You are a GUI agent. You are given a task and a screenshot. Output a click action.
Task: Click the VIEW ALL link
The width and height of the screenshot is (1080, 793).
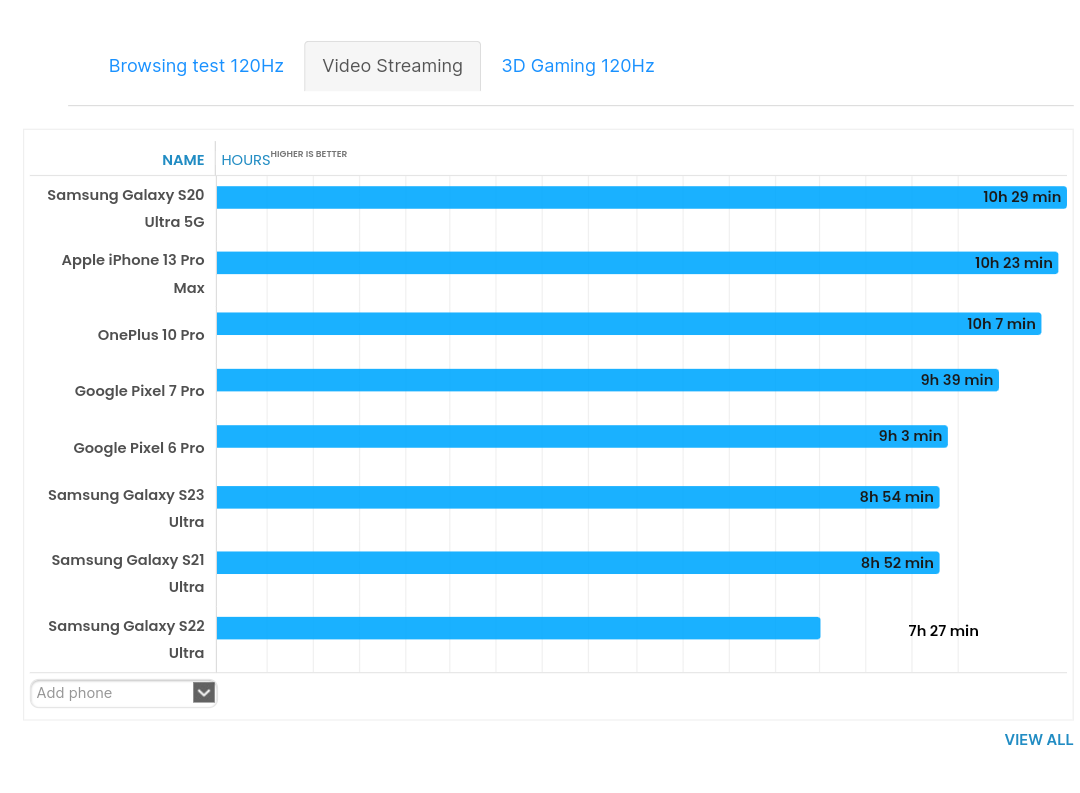pyautogui.click(x=1038, y=740)
